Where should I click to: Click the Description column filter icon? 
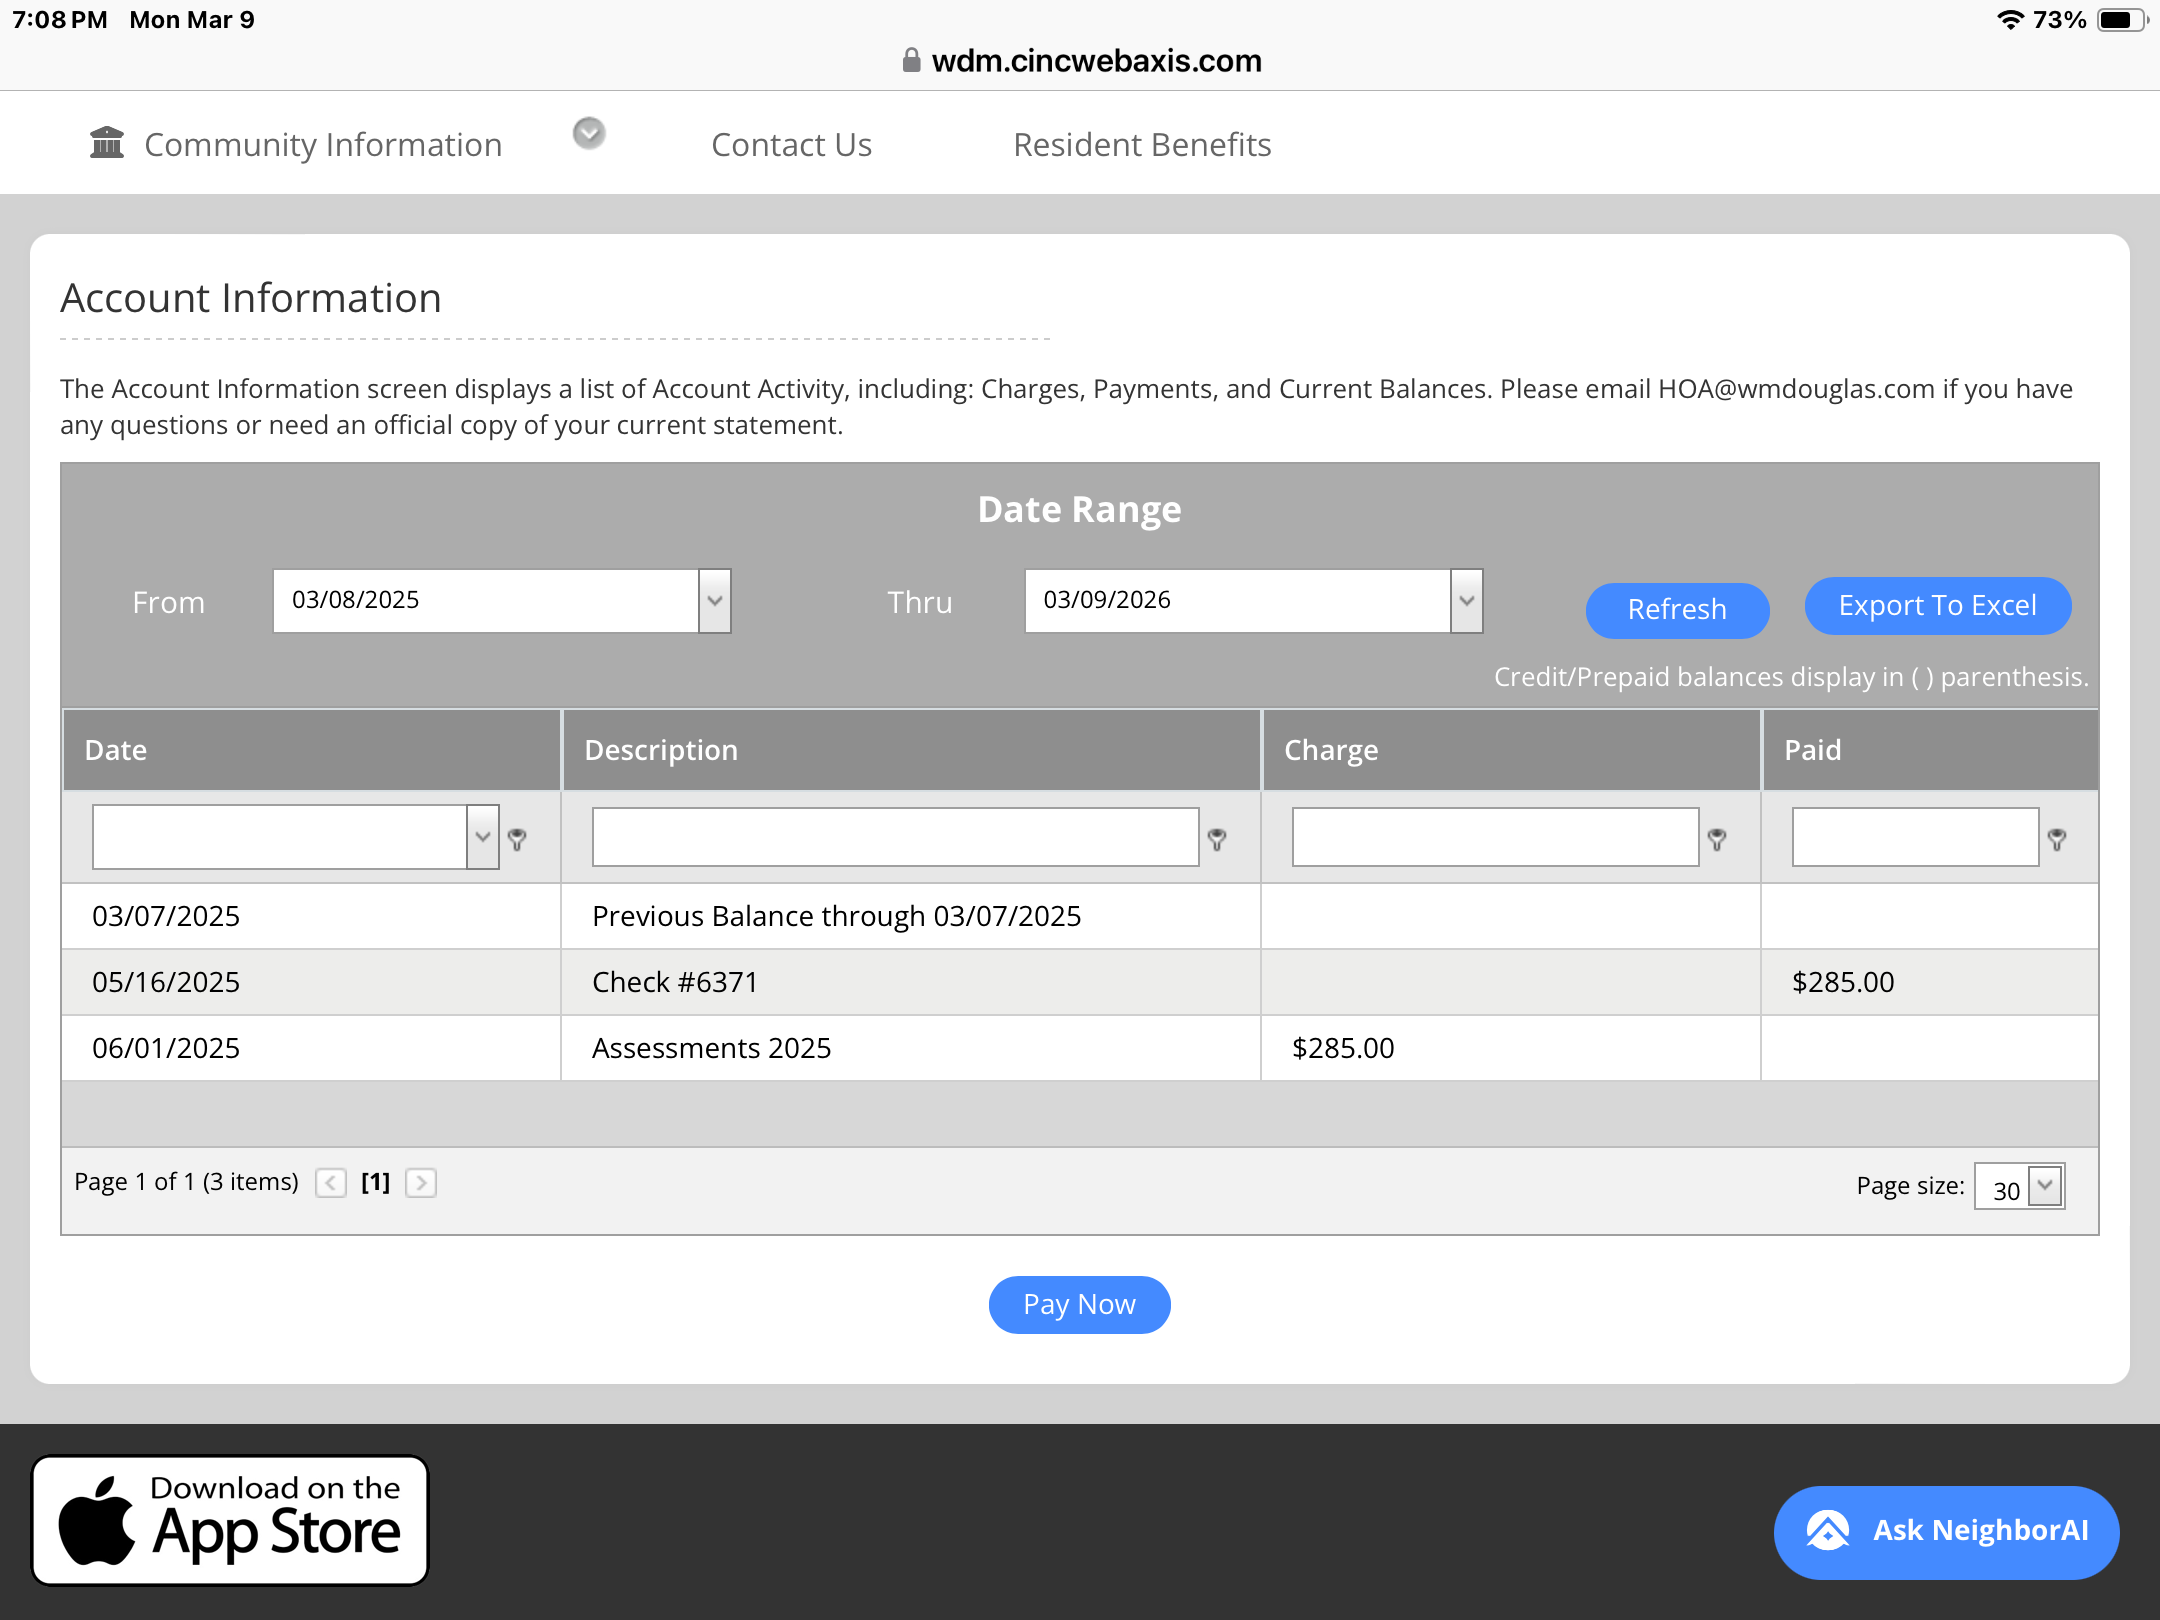click(x=1217, y=839)
